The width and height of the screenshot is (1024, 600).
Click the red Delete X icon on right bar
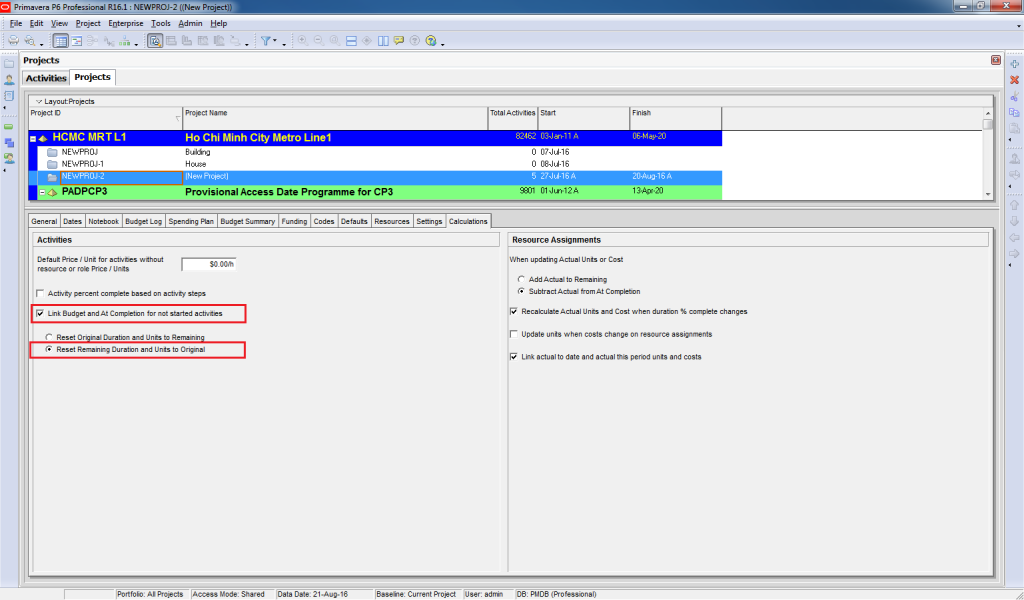(1014, 80)
